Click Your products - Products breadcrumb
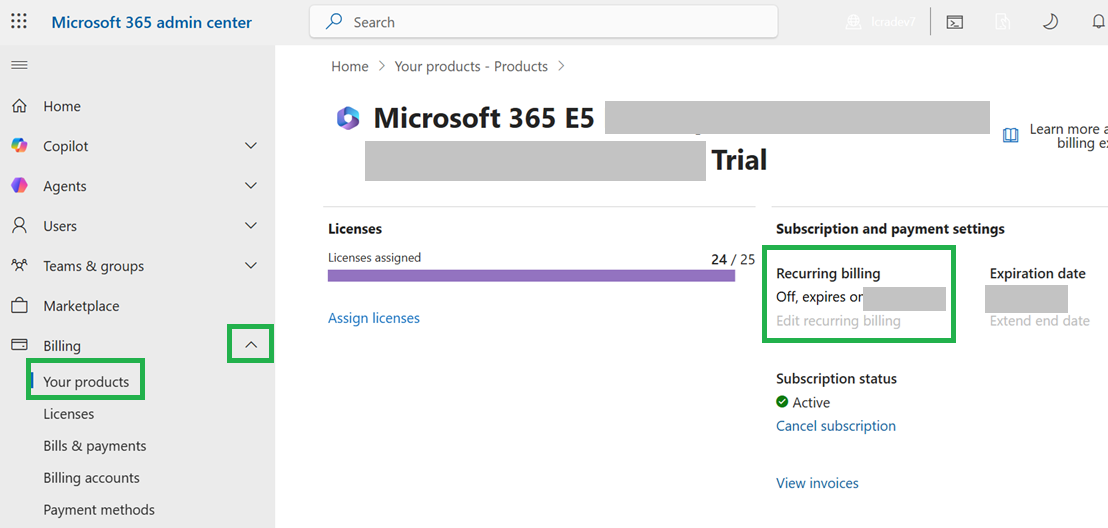 [x=471, y=66]
